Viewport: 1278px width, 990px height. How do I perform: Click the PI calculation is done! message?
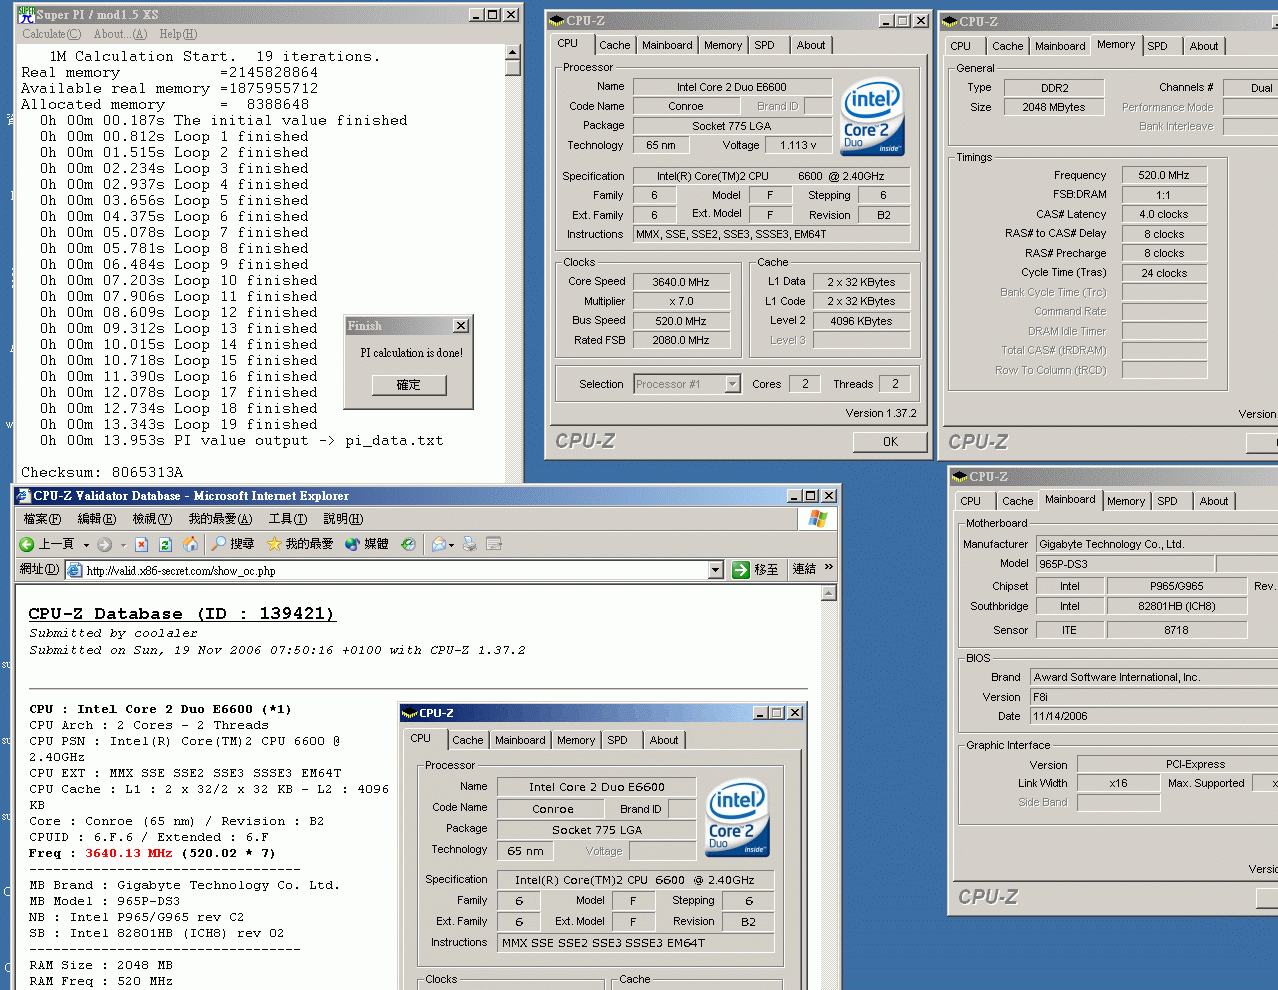click(412, 353)
